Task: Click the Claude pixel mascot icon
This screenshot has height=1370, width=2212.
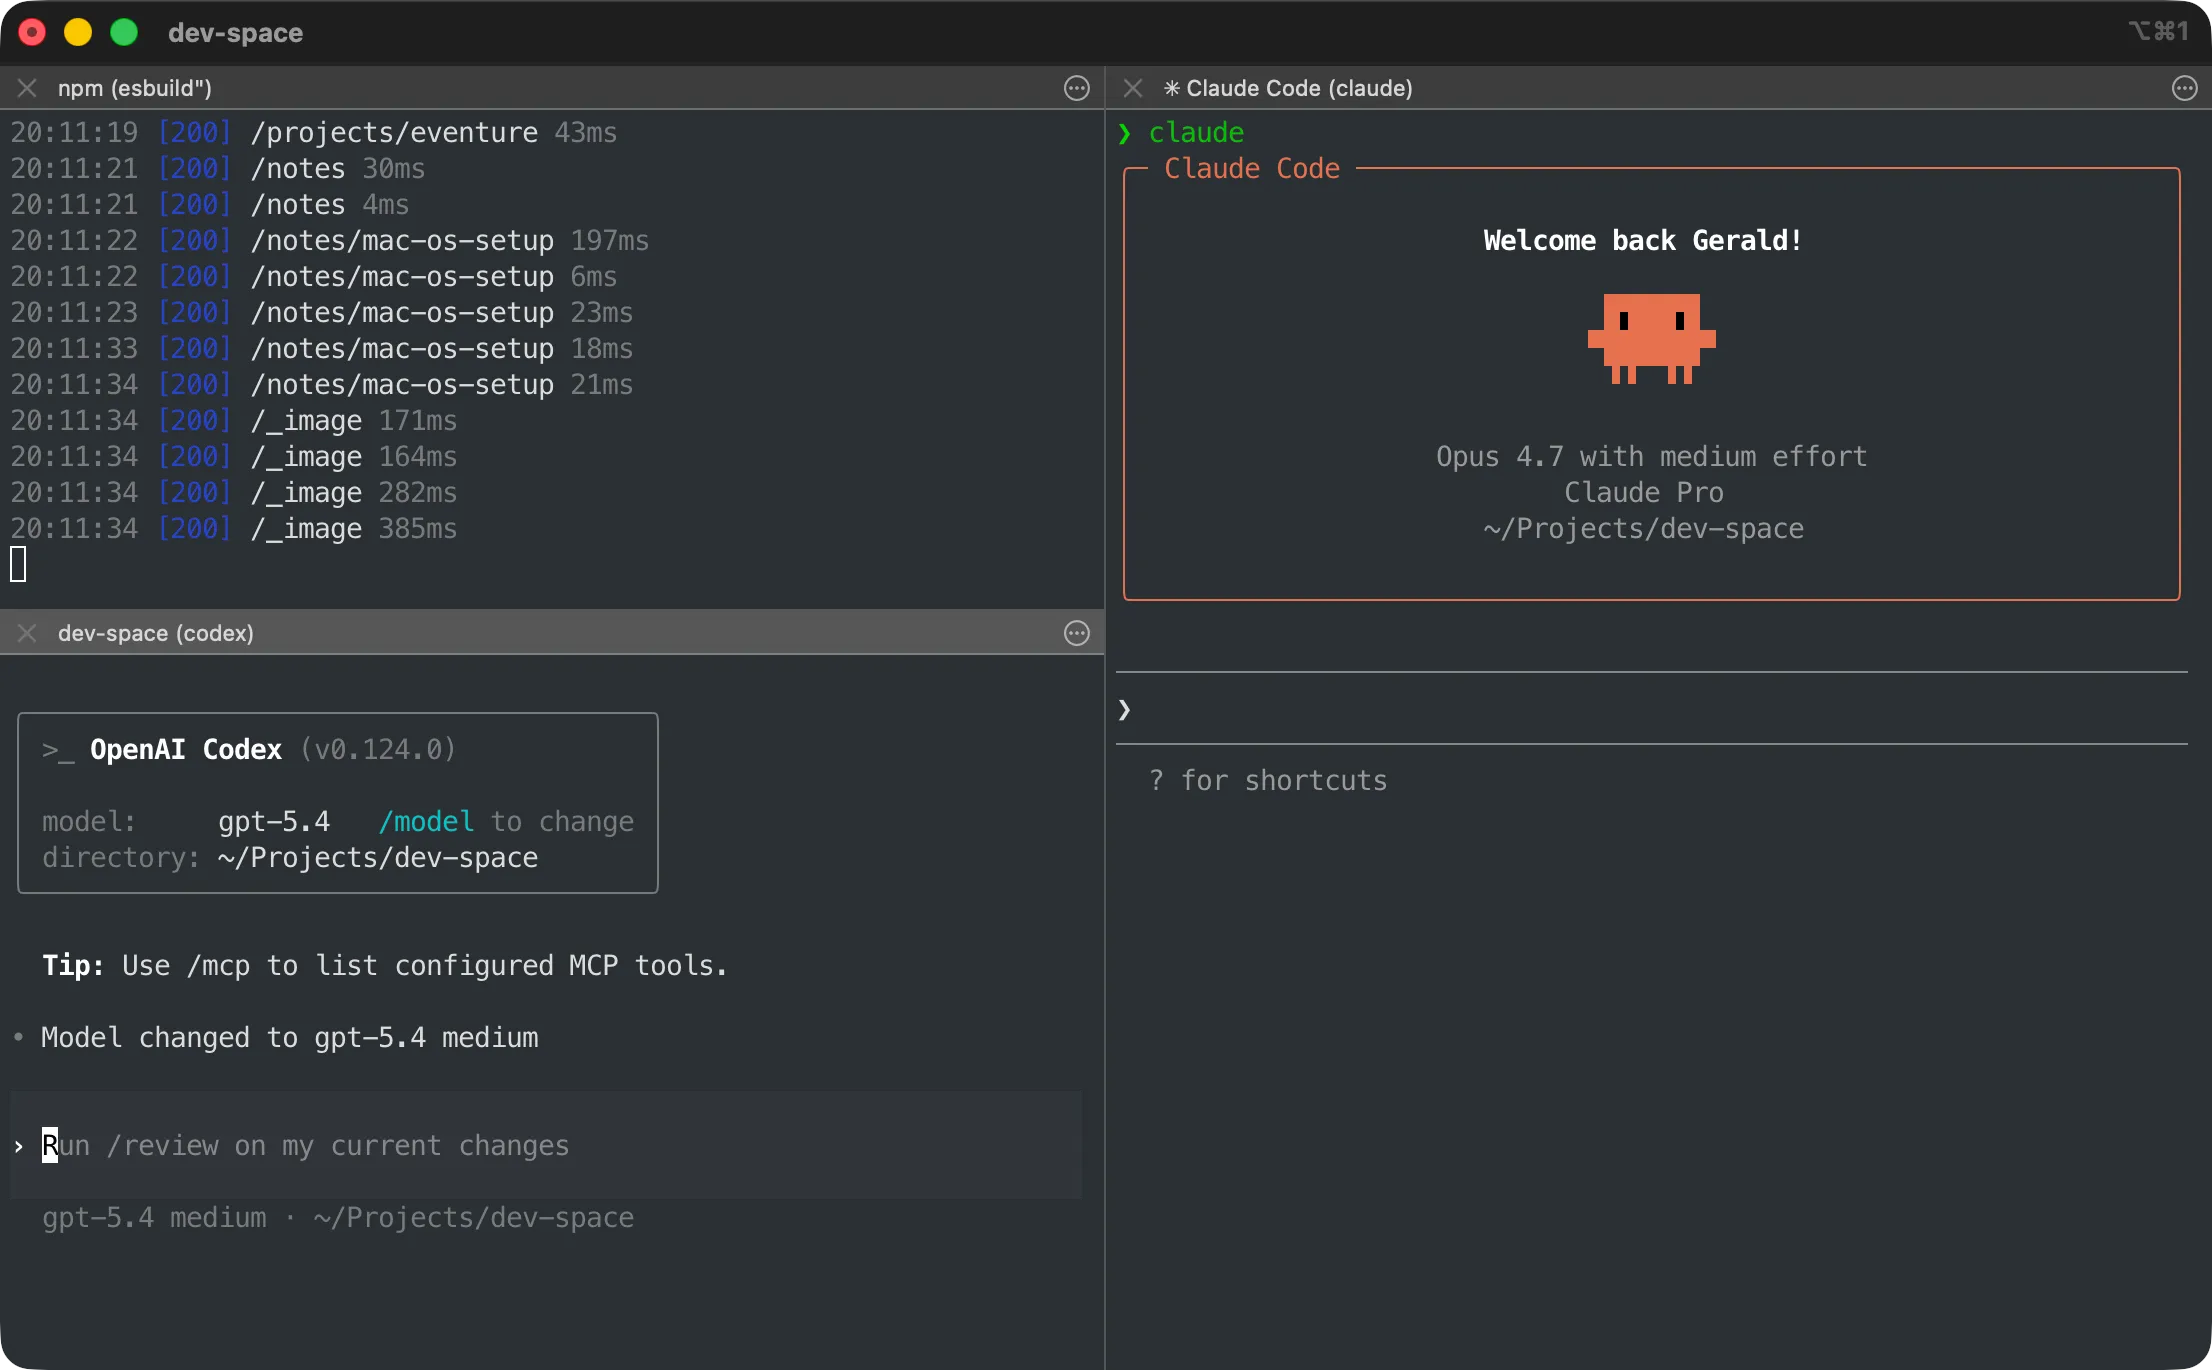Action: 1652,339
